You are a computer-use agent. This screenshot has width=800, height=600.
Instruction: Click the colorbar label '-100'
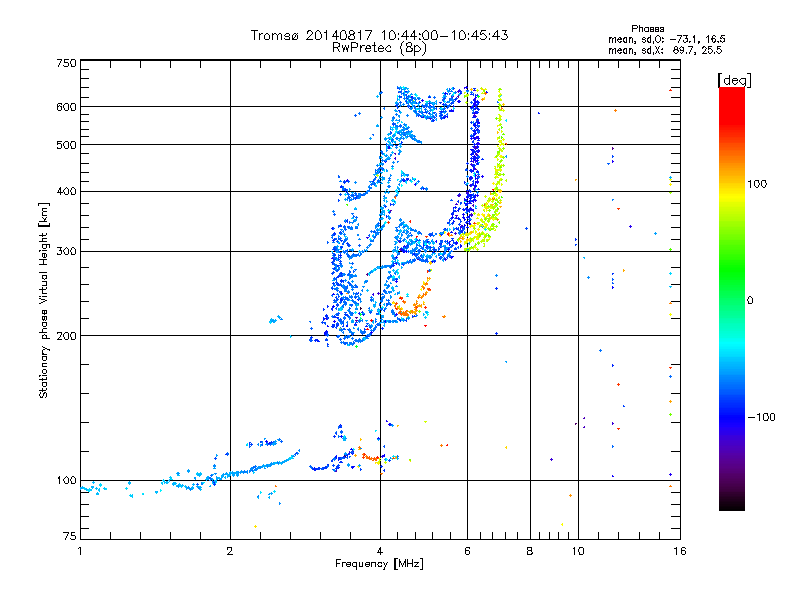pyautogui.click(x=762, y=417)
